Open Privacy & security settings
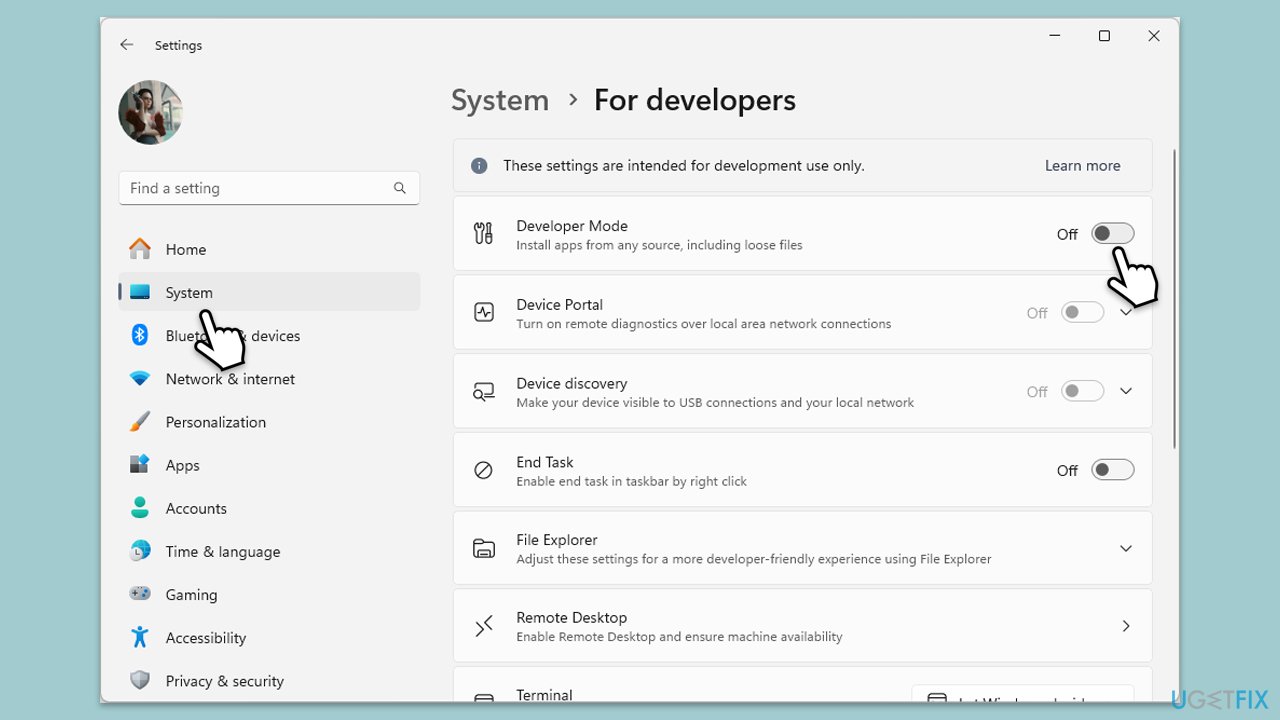This screenshot has width=1280, height=720. pyautogui.click(x=269, y=680)
